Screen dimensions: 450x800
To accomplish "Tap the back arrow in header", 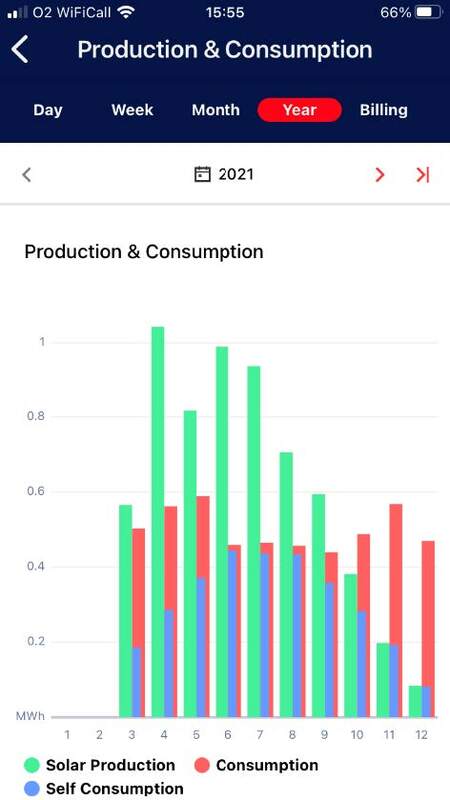I will point(20,49).
